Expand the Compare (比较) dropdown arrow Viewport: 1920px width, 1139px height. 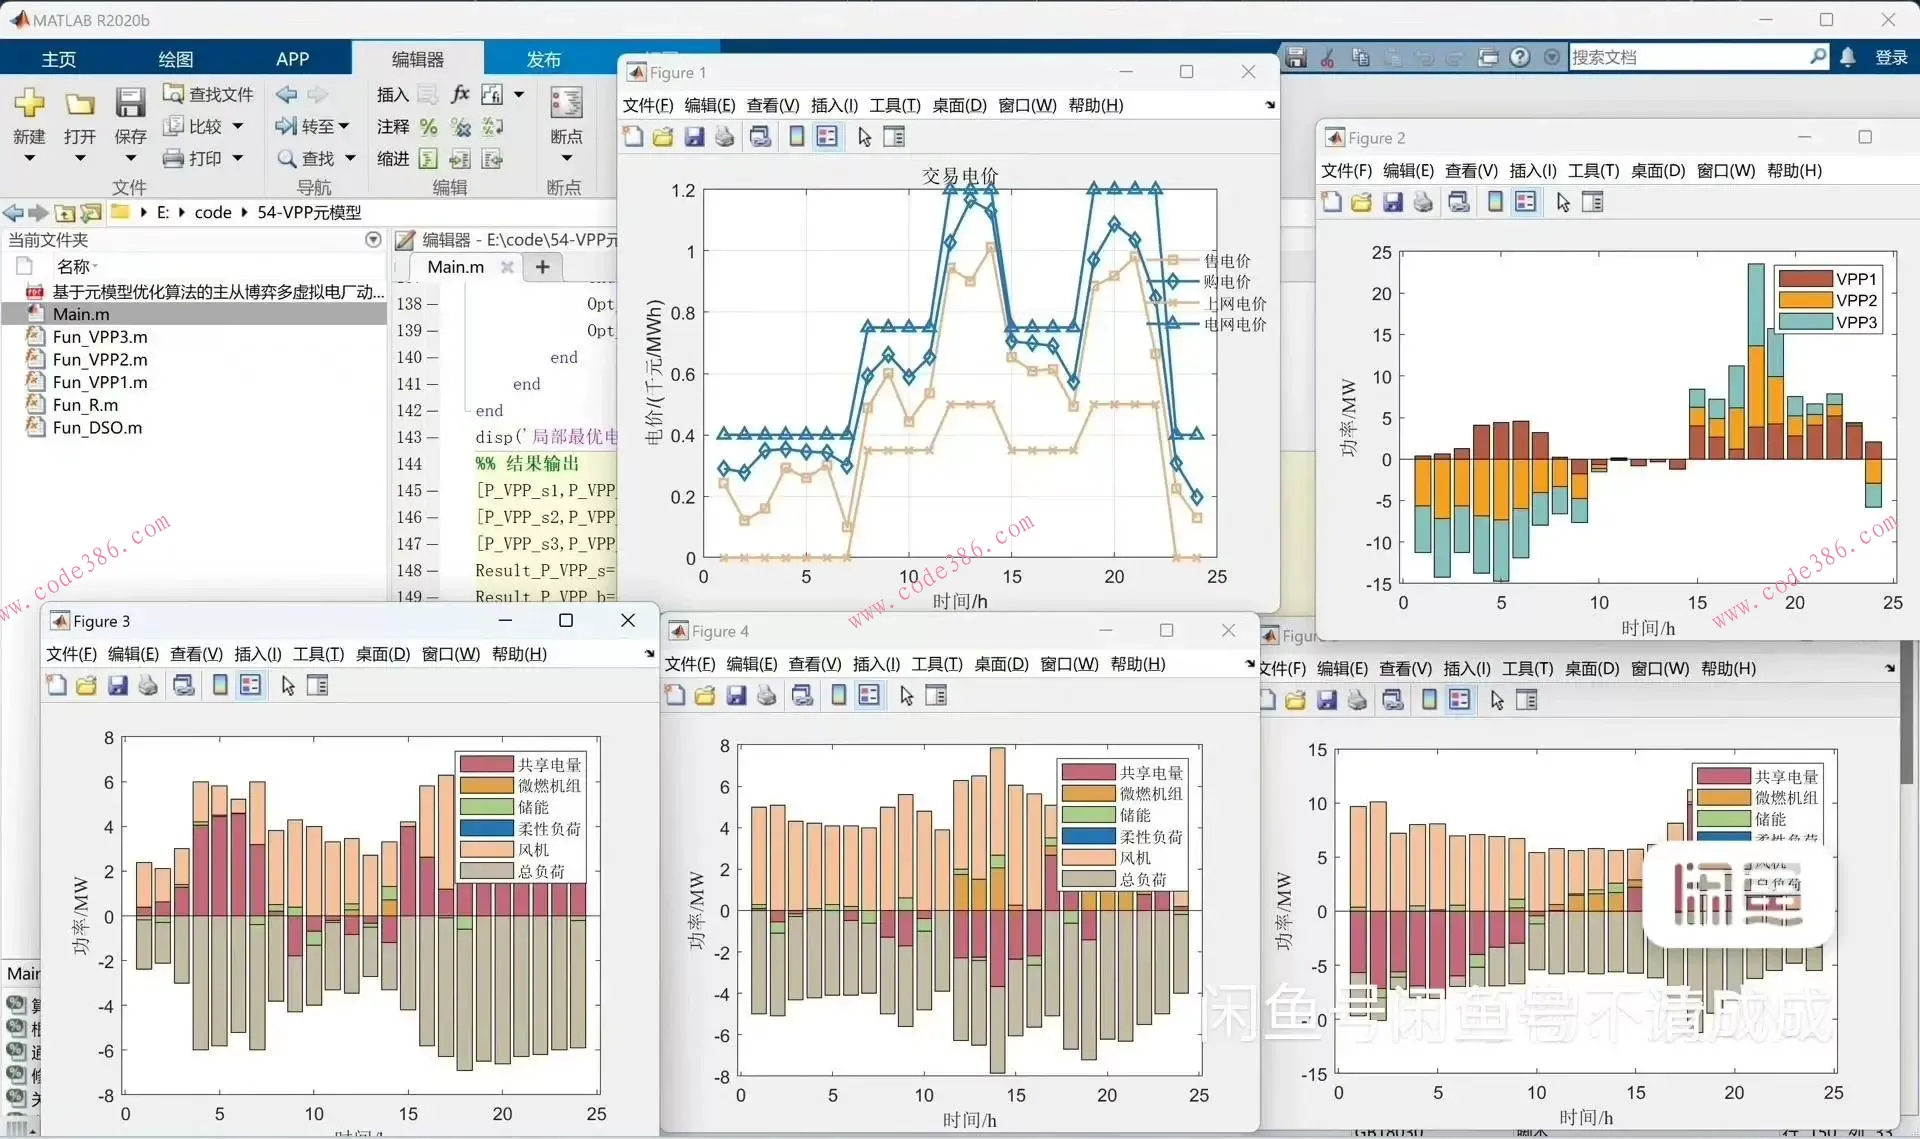[238, 126]
